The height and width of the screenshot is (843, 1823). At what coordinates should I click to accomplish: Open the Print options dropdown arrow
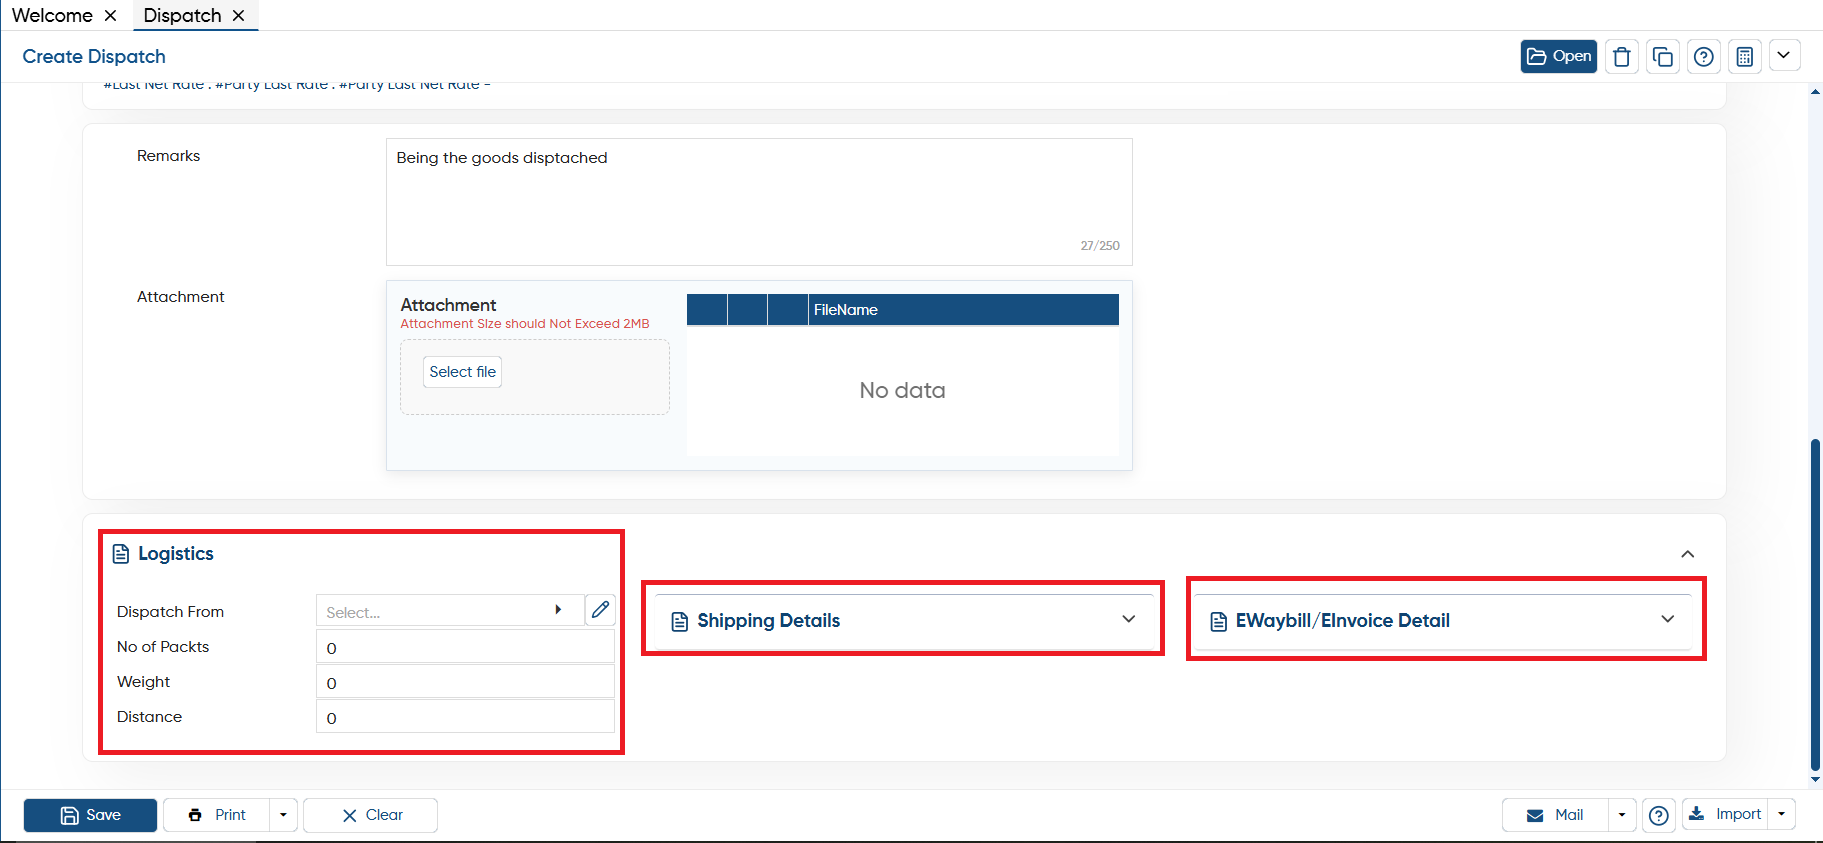[283, 815]
